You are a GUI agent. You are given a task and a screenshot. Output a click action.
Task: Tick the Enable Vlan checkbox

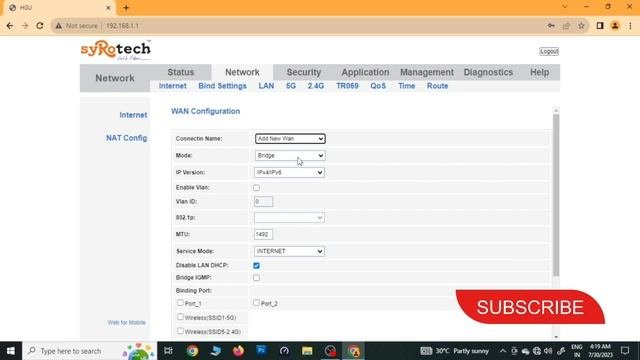tap(256, 188)
